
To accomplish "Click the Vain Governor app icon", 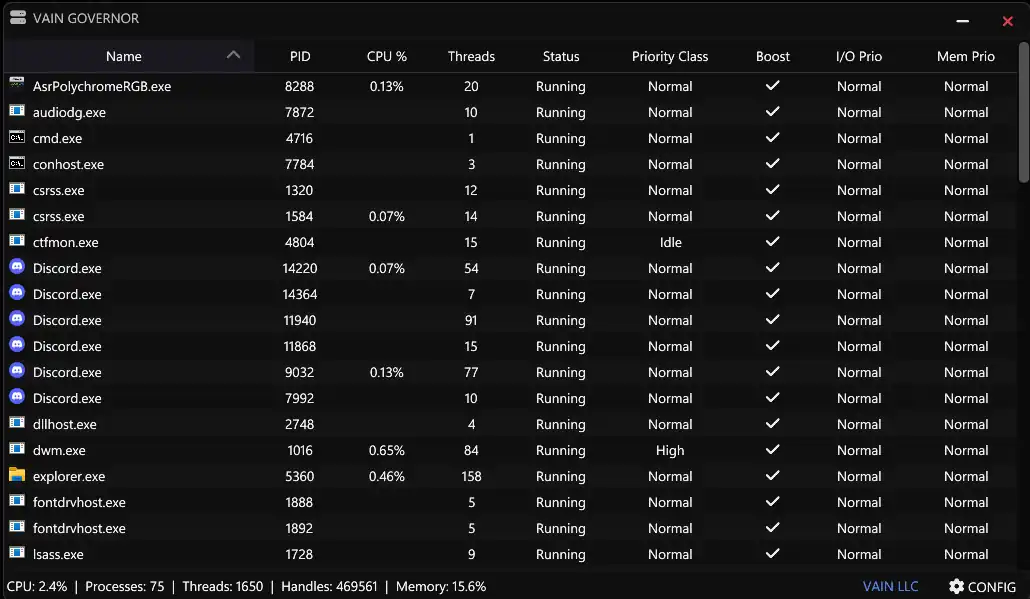I will [x=18, y=18].
